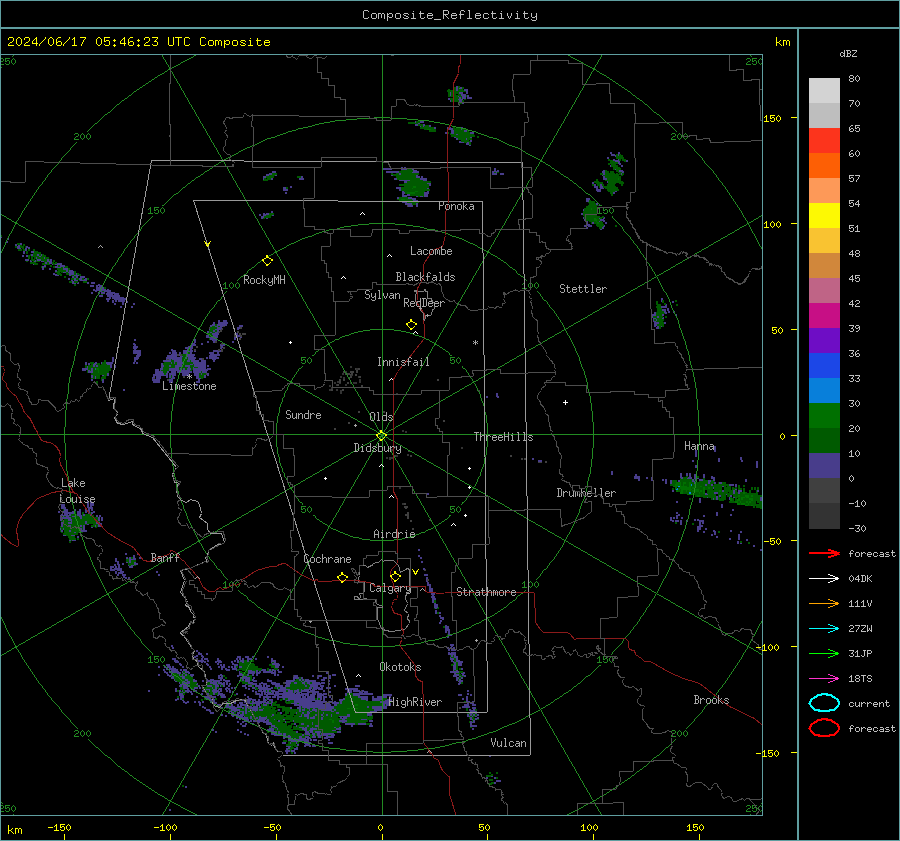
Task: Pick the slate 0-10 dBZ color swatch
Action: 824,466
